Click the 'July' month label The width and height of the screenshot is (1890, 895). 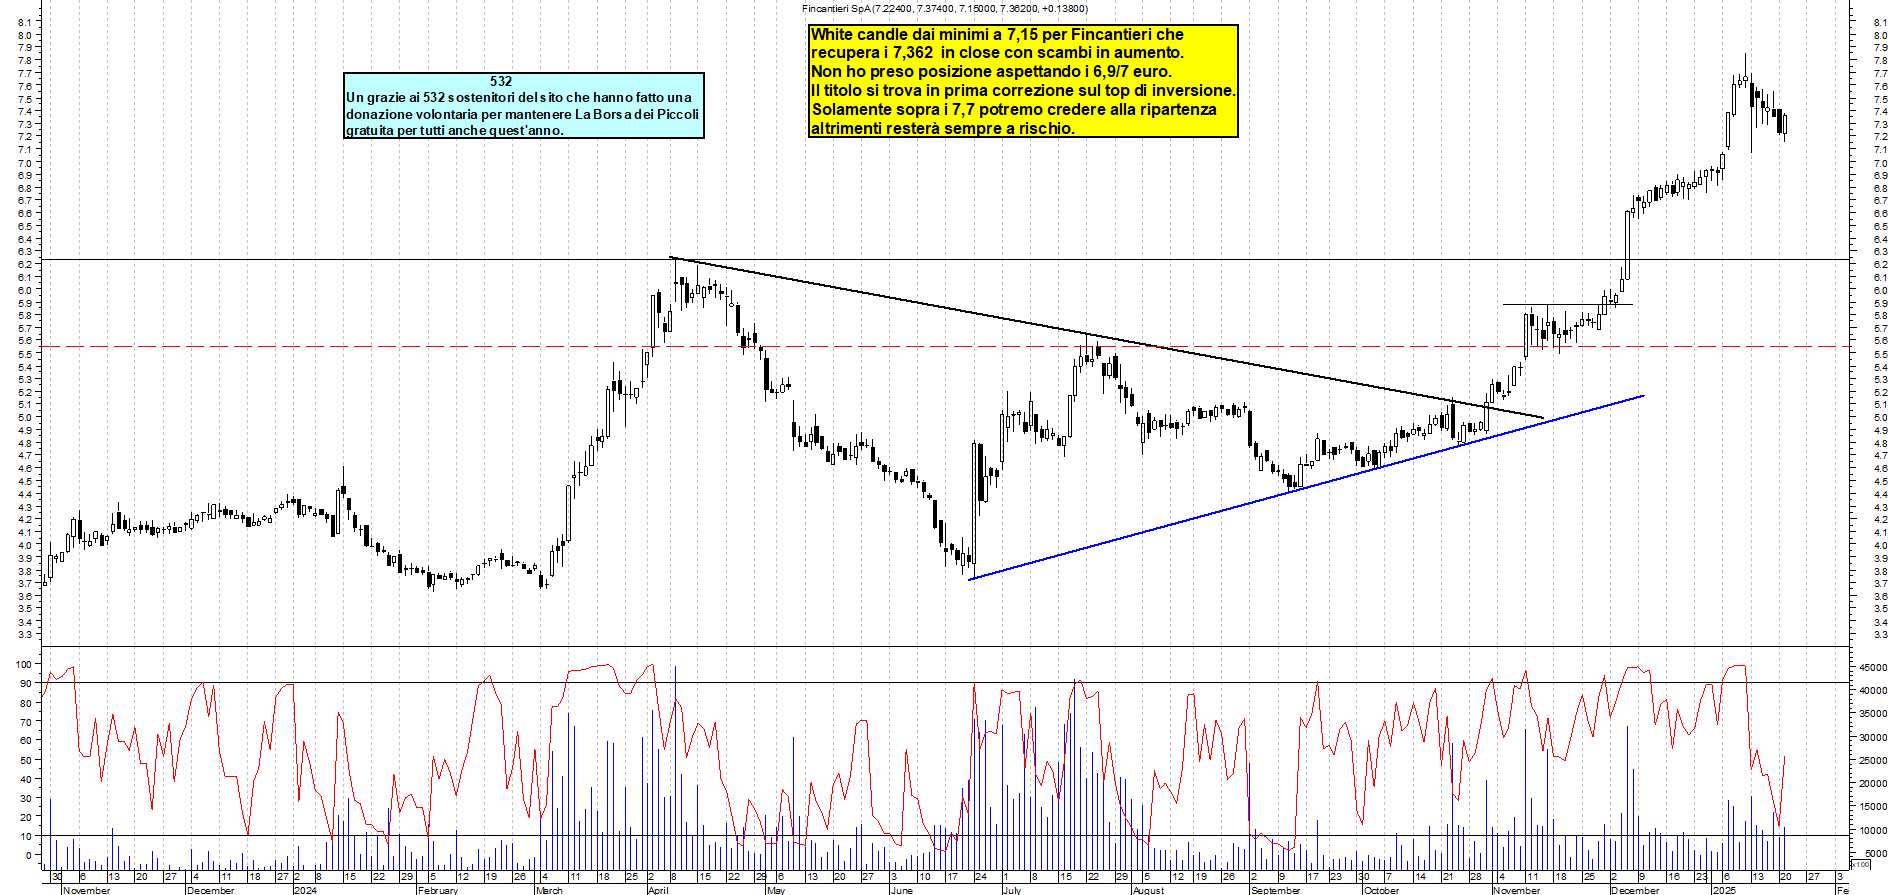click(x=1012, y=890)
